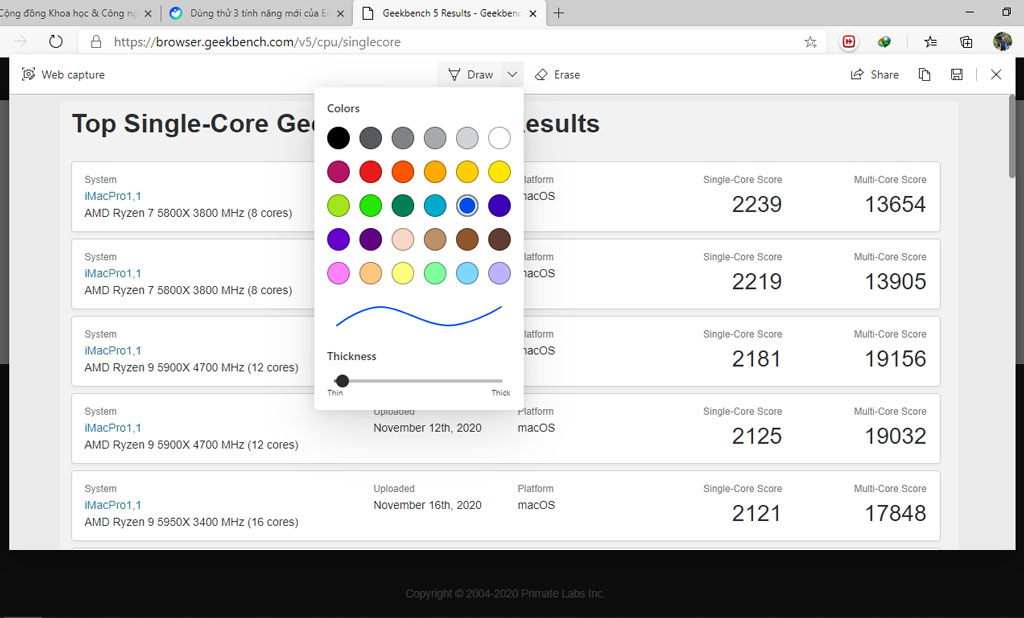
Task: Click the single-core score 2239
Action: pos(756,204)
